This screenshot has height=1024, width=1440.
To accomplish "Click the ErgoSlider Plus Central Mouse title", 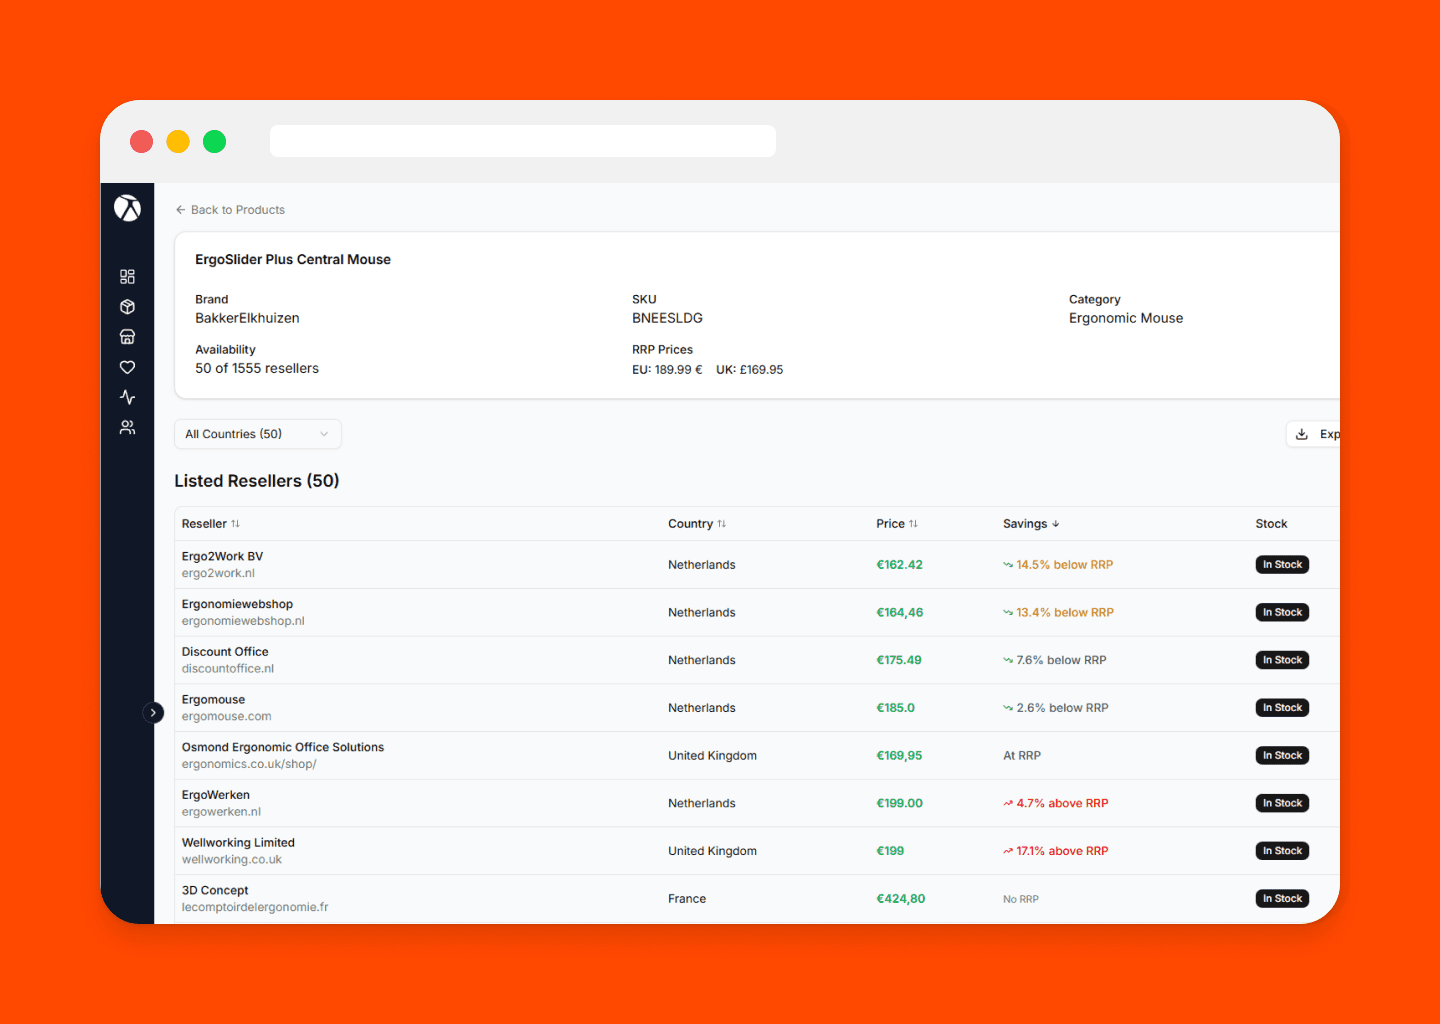I will pyautogui.click(x=293, y=260).
